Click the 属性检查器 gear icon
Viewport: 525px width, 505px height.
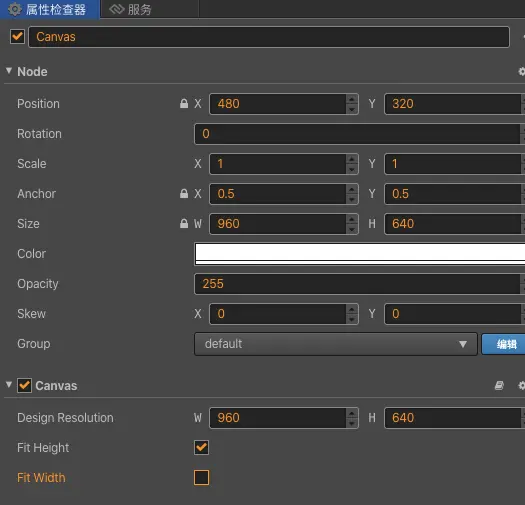15,9
